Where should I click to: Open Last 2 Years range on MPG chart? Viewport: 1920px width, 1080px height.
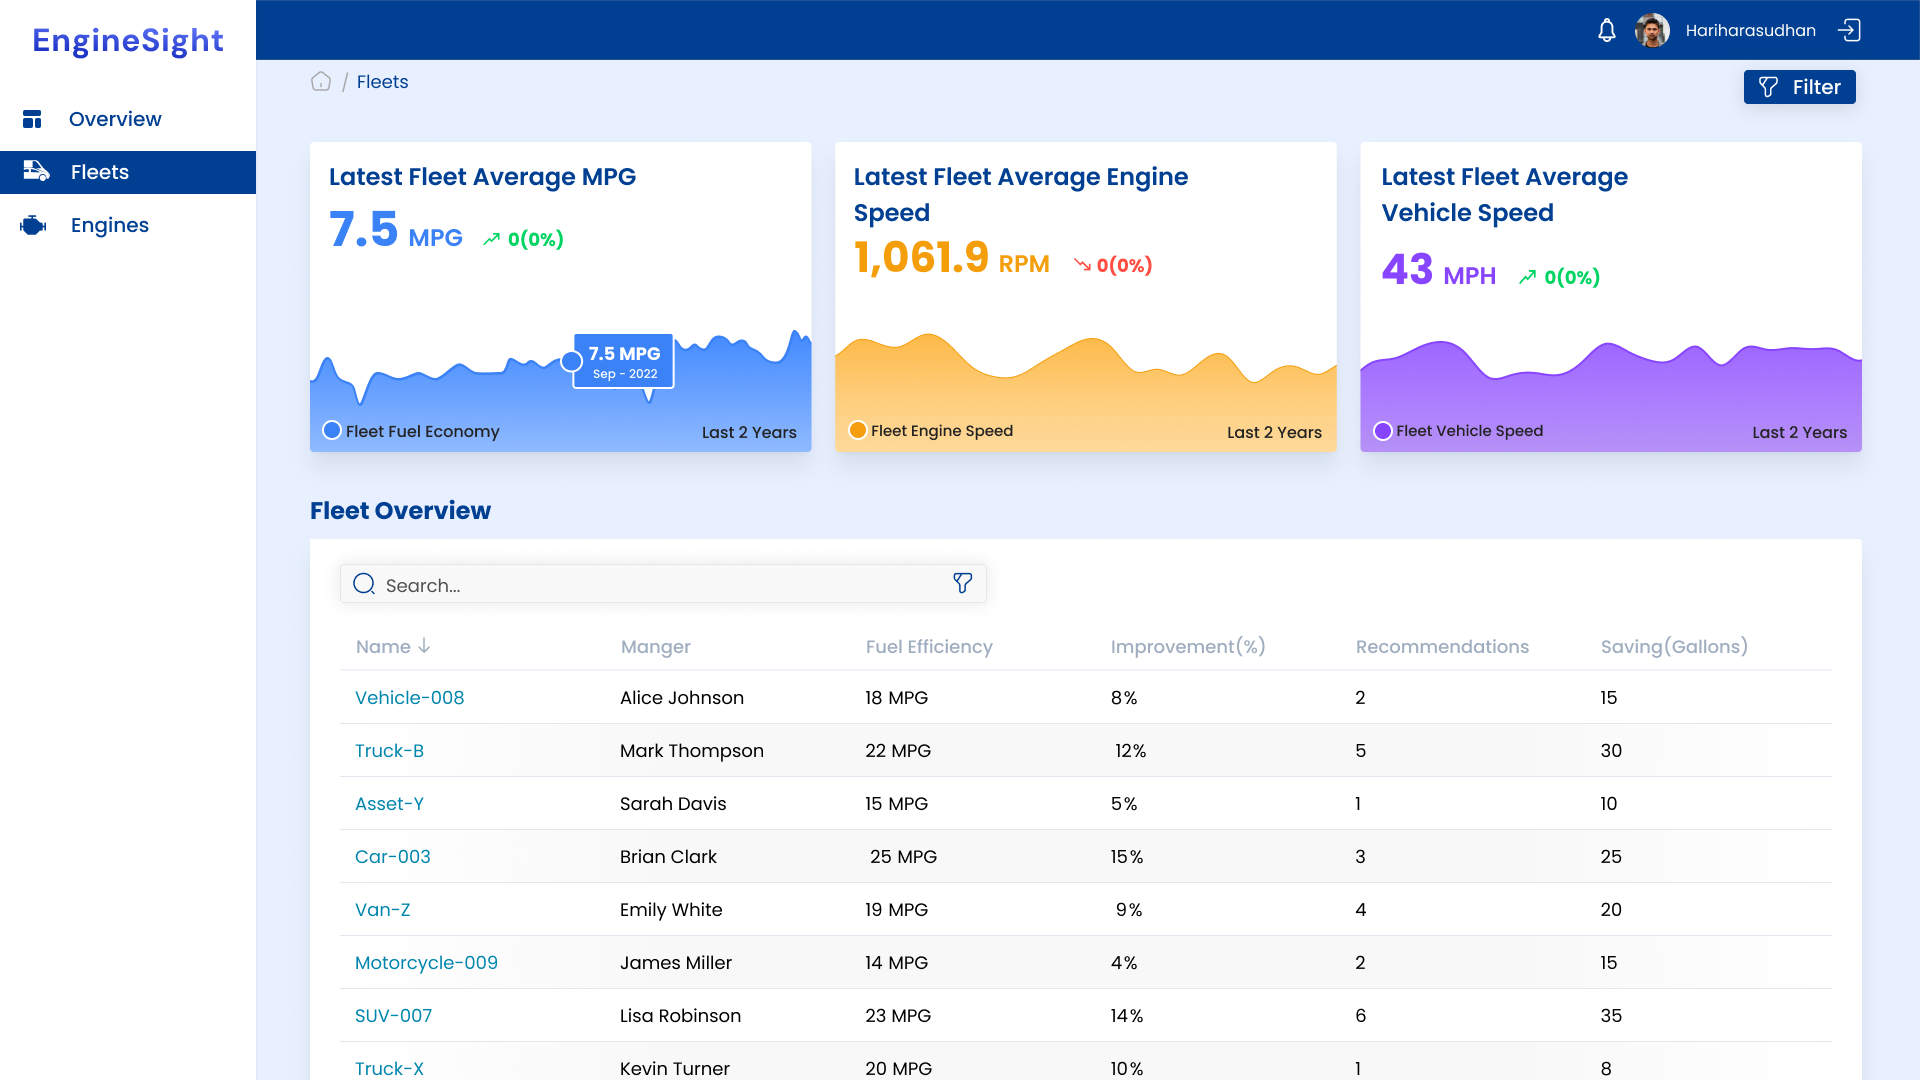point(748,433)
